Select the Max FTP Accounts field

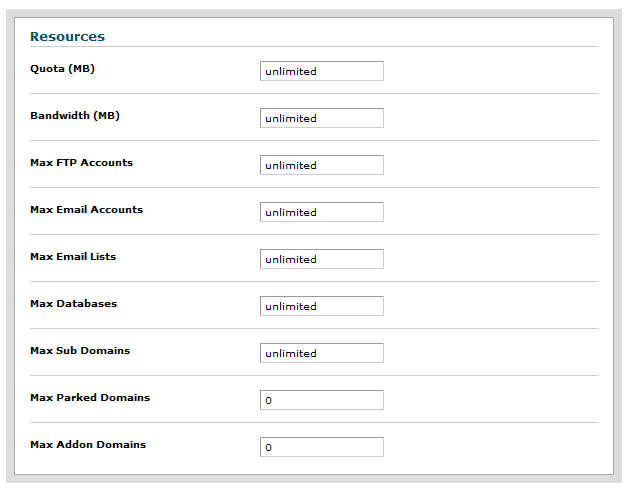pyautogui.click(x=321, y=165)
